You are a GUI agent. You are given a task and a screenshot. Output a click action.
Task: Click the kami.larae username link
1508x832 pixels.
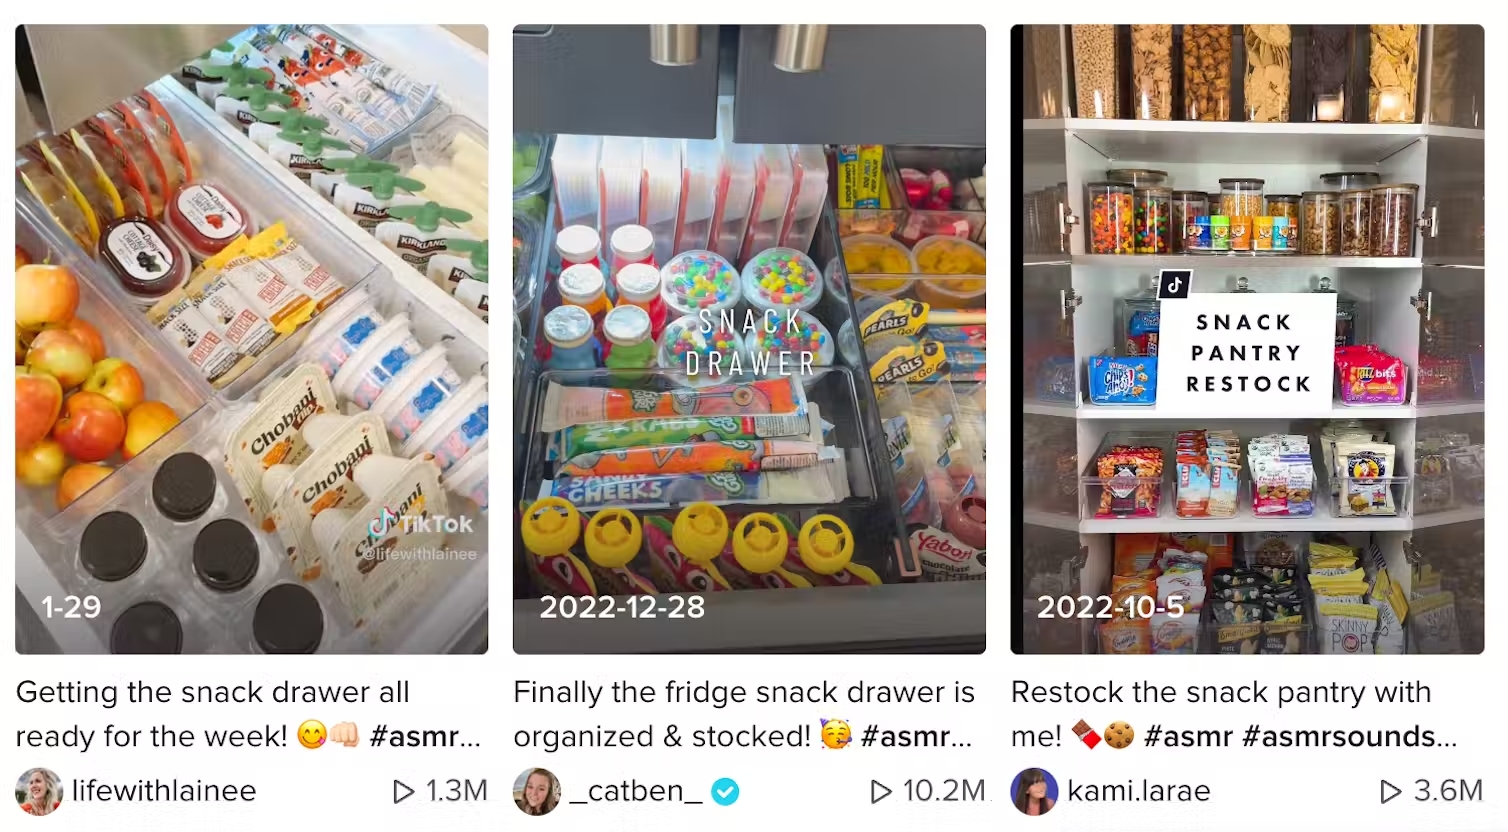pos(1139,791)
